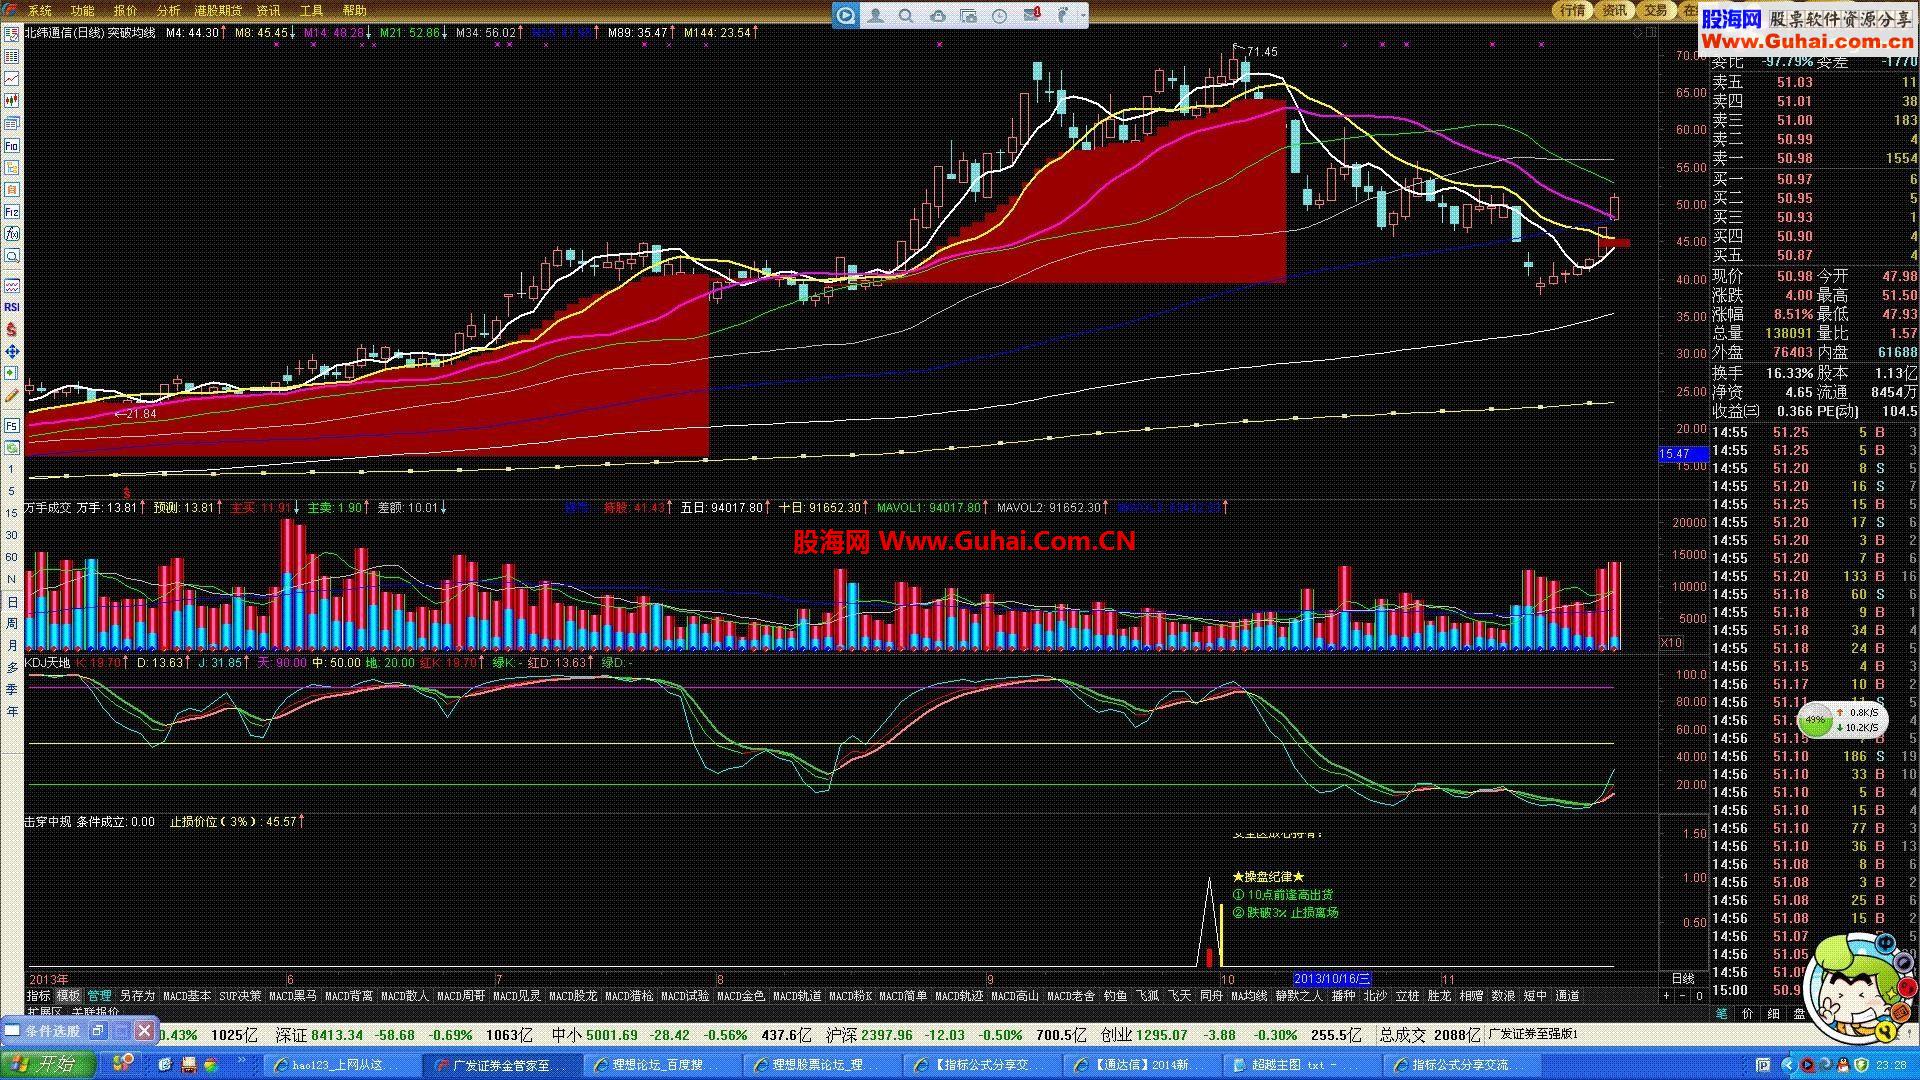This screenshot has width=1920, height=1080.
Task: Select the 静默之人 template
Action: coord(1298,996)
